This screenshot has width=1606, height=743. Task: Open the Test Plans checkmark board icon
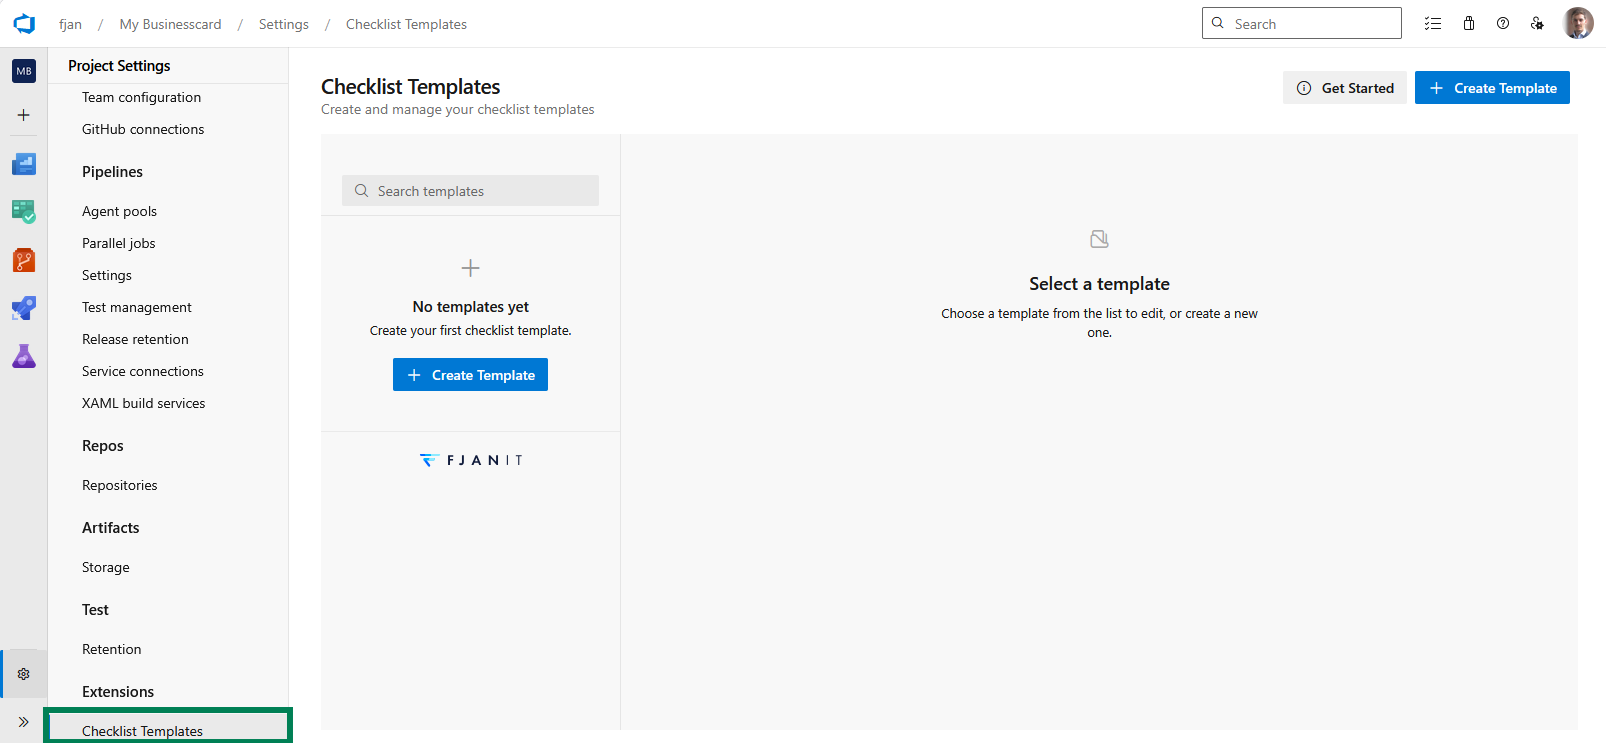click(x=24, y=211)
